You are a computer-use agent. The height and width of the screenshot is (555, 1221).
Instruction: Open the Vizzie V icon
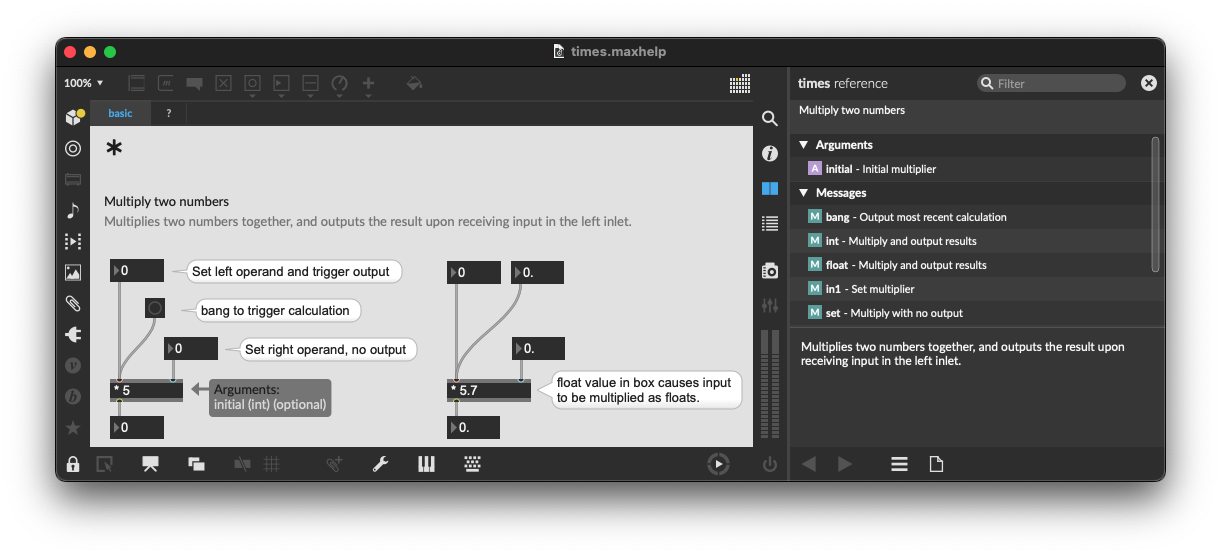click(73, 365)
